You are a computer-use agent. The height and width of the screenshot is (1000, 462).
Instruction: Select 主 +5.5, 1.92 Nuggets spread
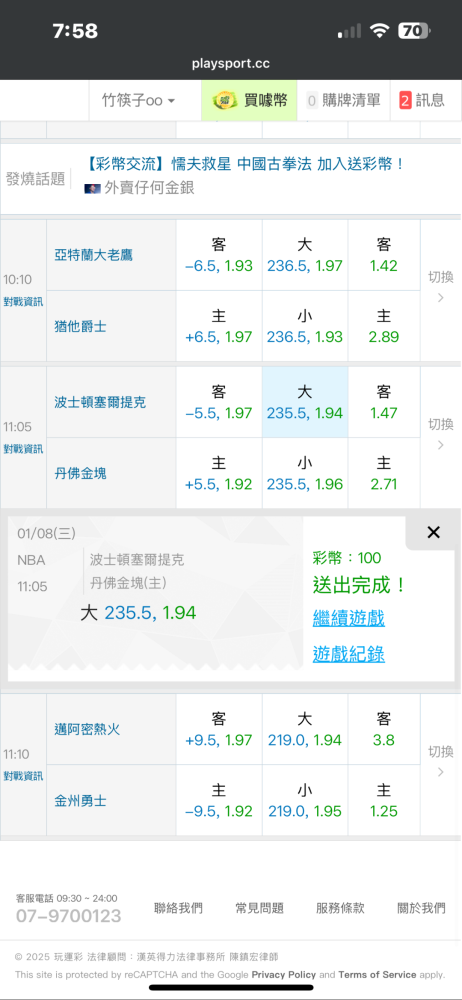[x=219, y=473]
